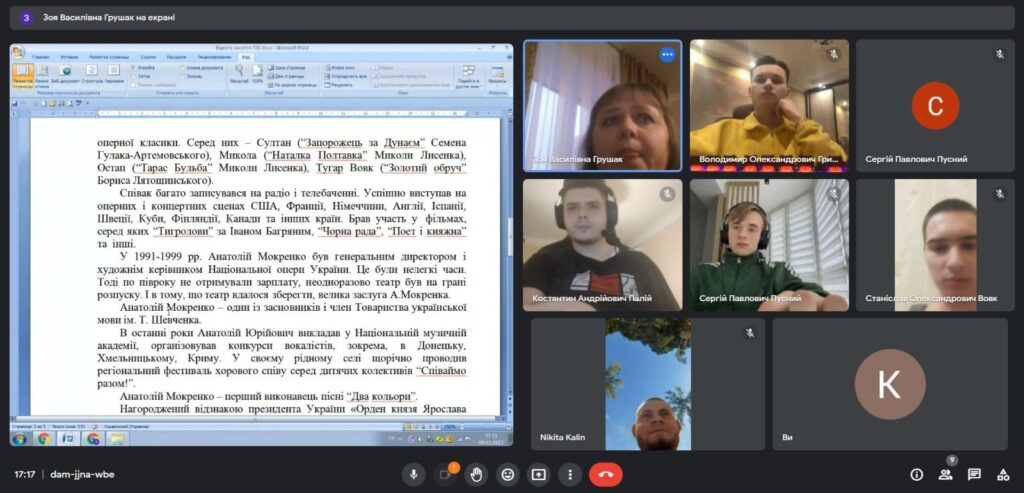This screenshot has width=1024, height=493.
Task: Select Костянтин Андрійович Палій video tile
Action: click(602, 245)
